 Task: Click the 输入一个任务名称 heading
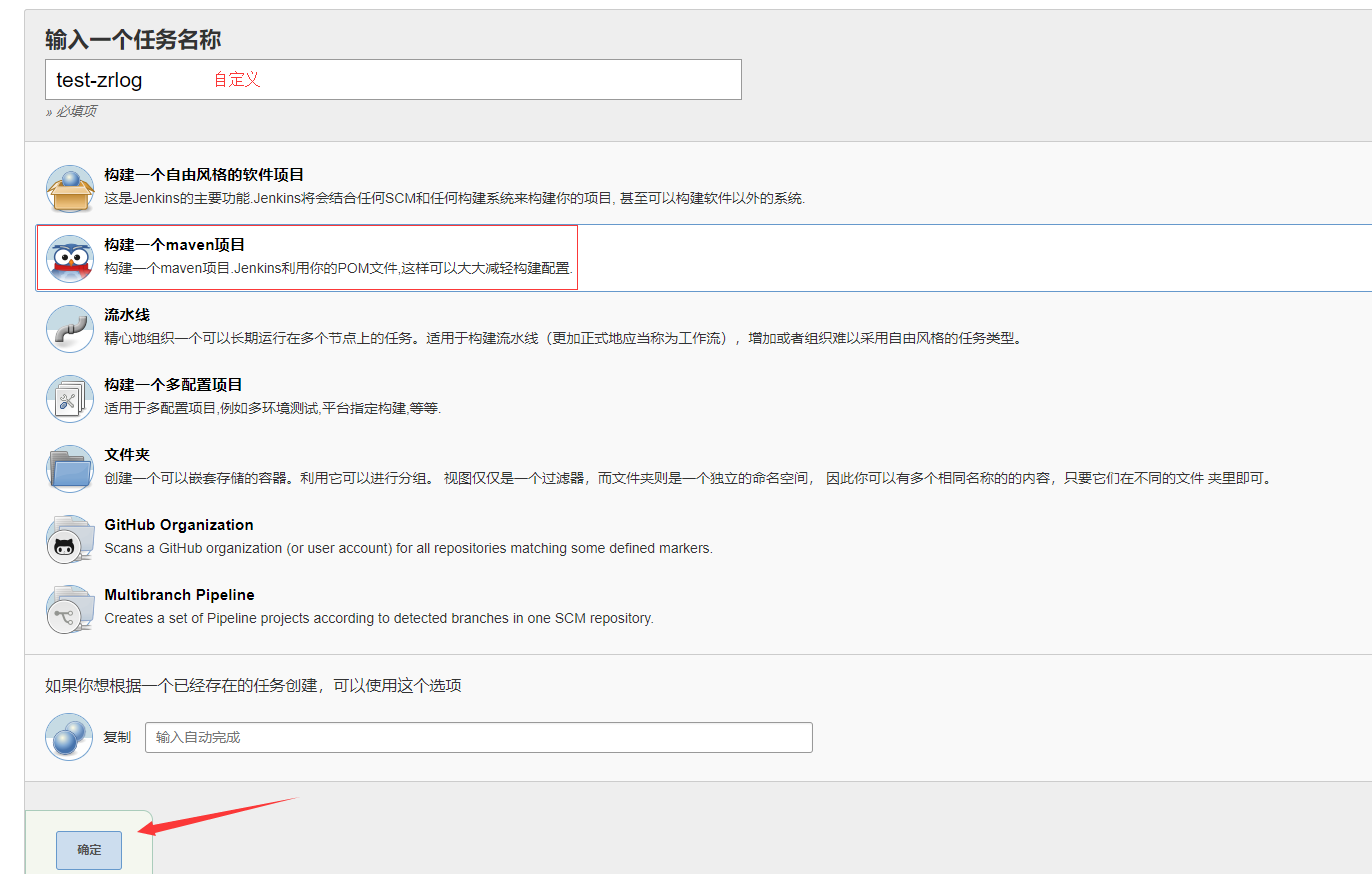[x=133, y=40]
